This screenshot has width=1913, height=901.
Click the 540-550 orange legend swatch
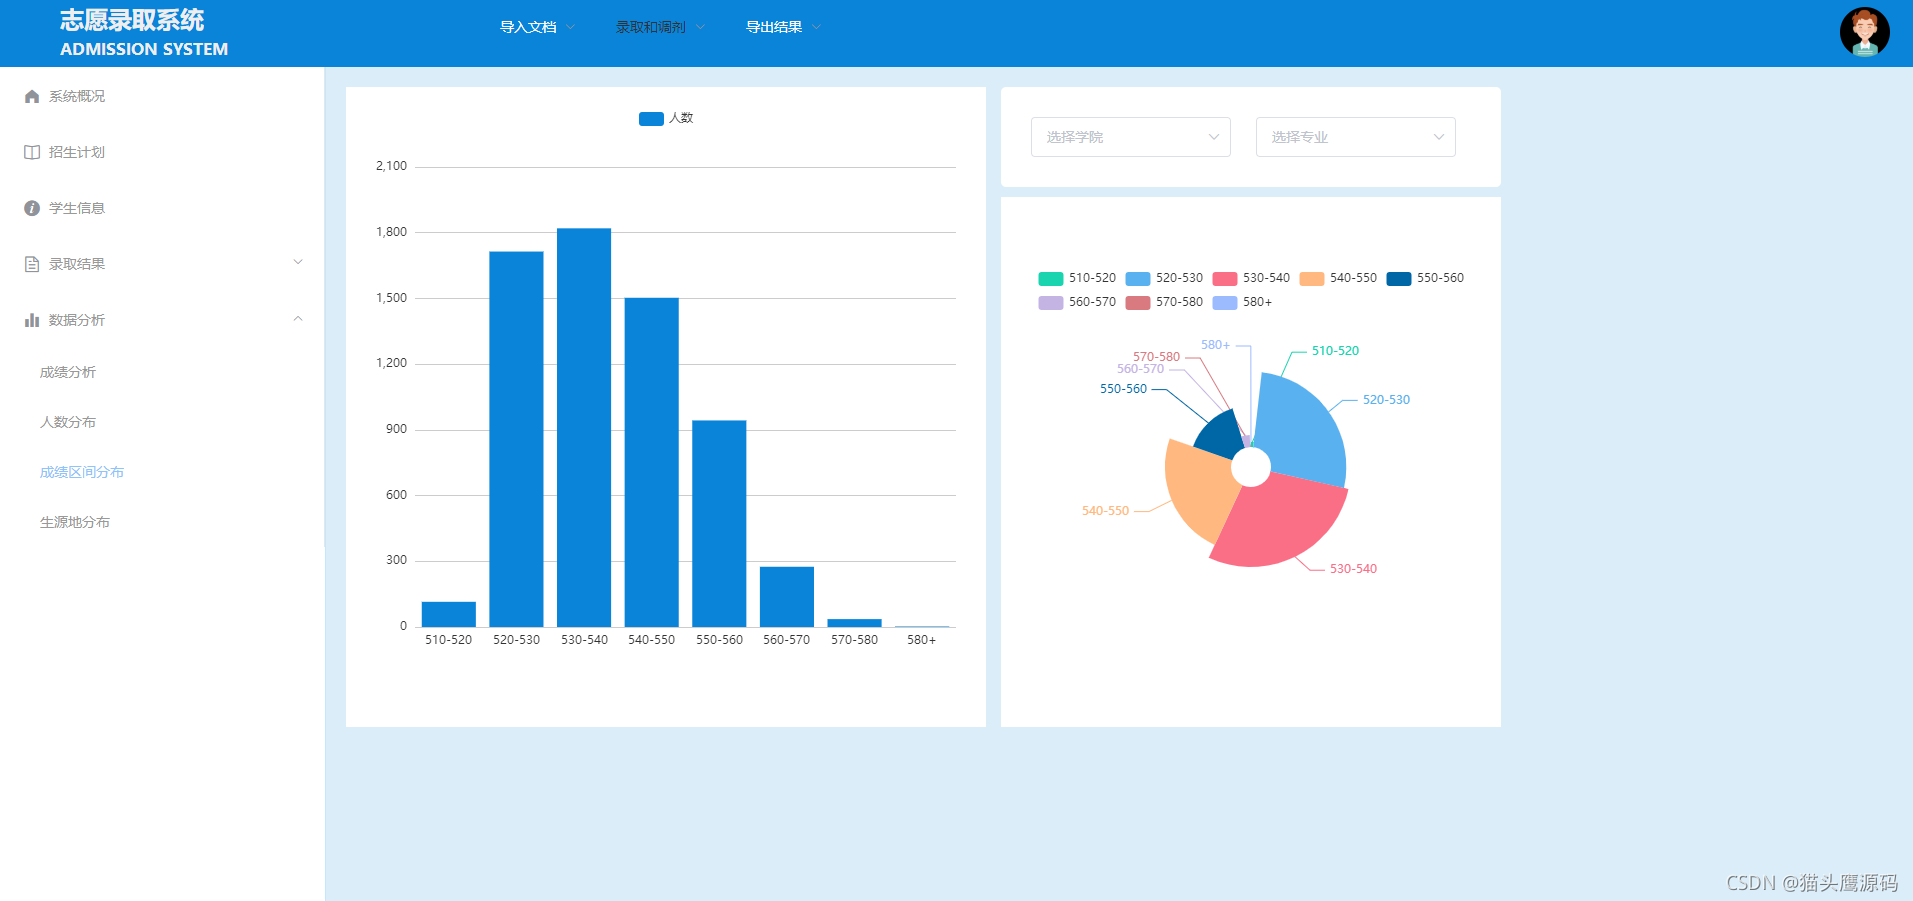1312,278
